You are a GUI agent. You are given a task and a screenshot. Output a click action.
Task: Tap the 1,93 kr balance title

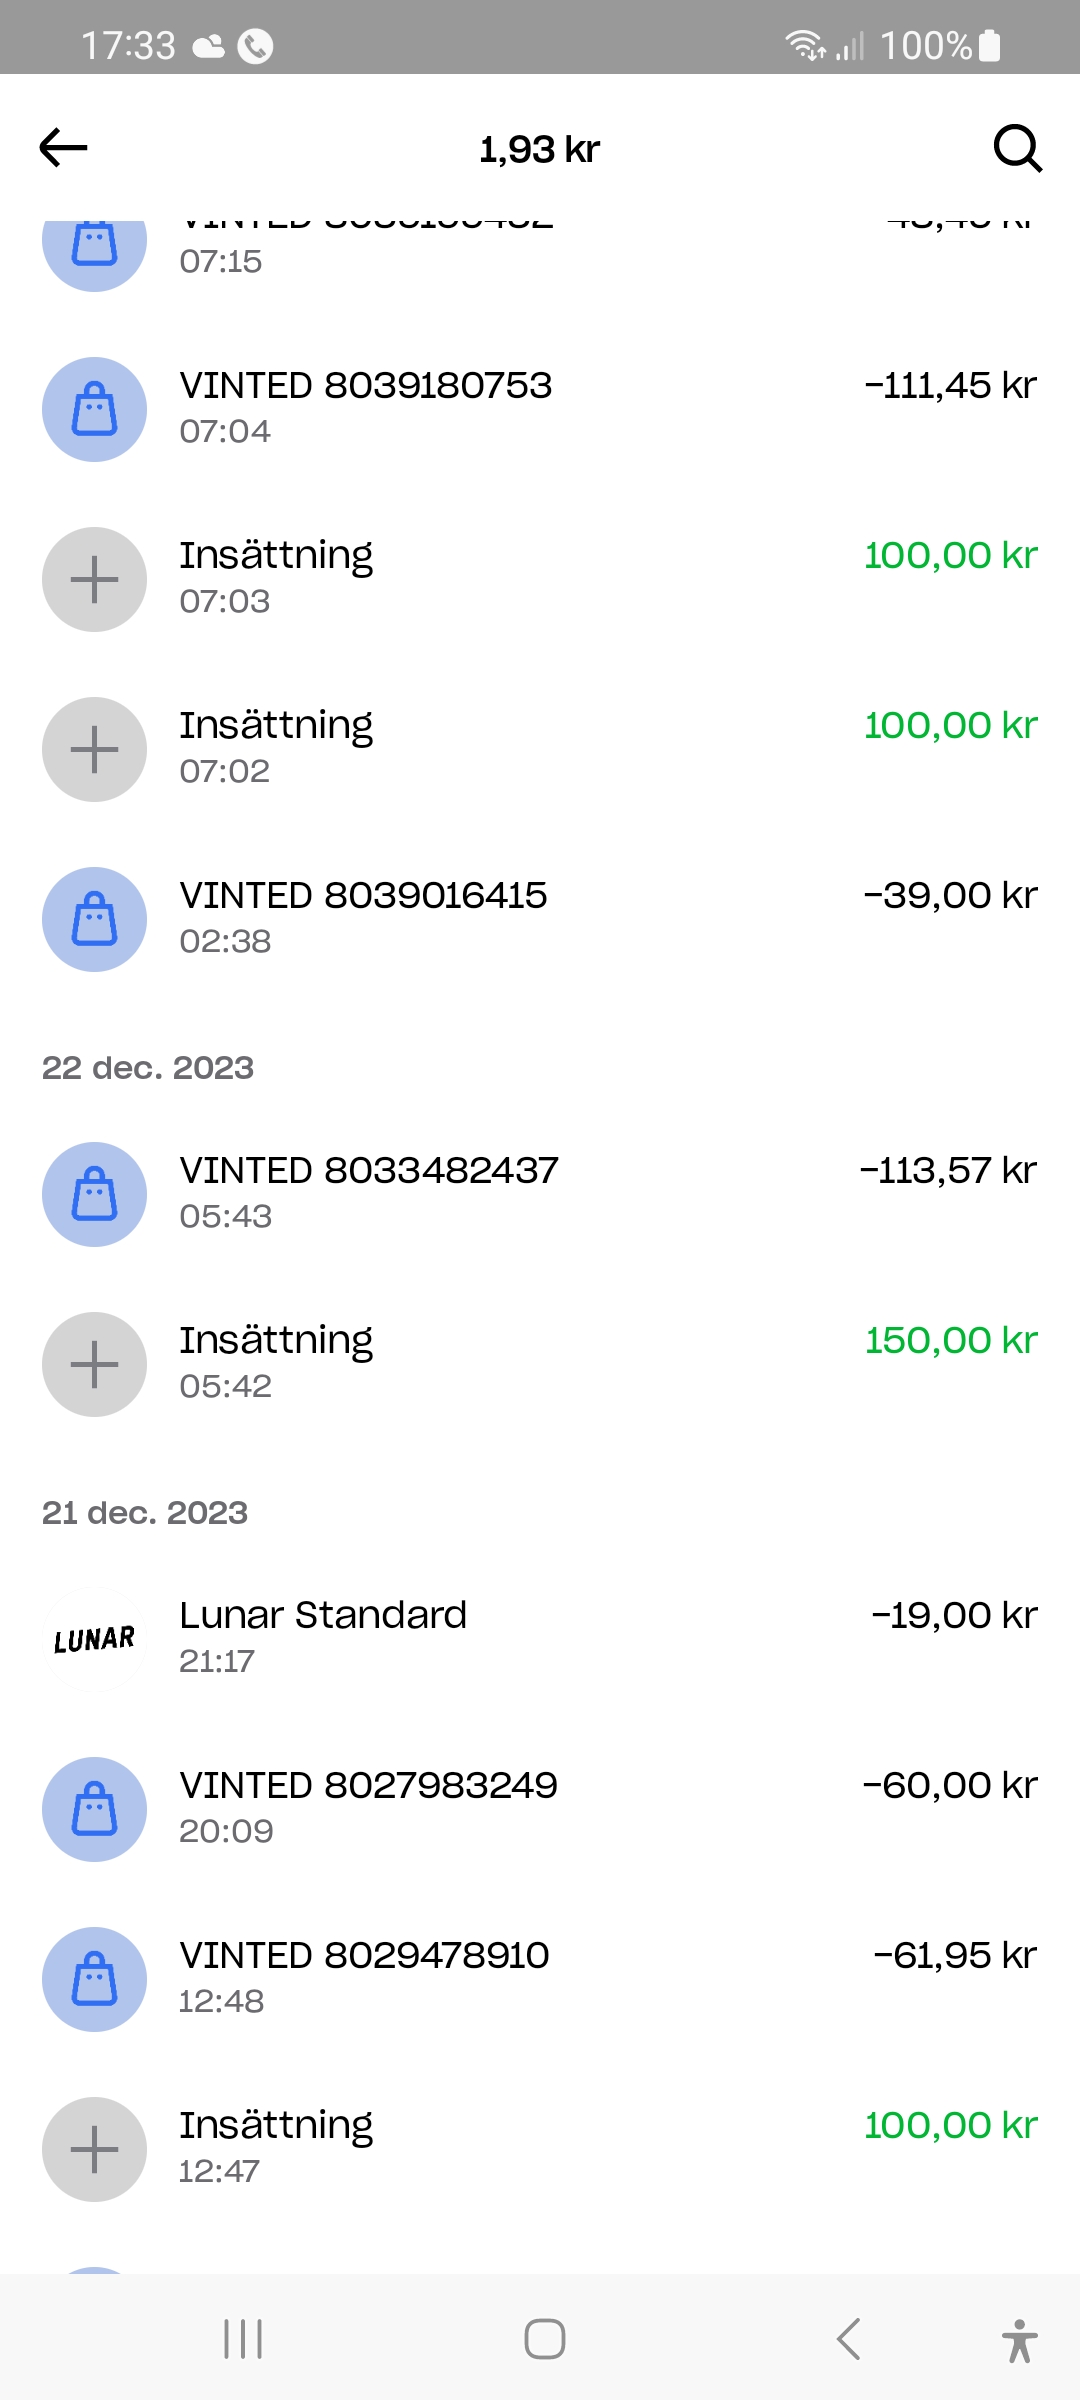click(x=540, y=150)
